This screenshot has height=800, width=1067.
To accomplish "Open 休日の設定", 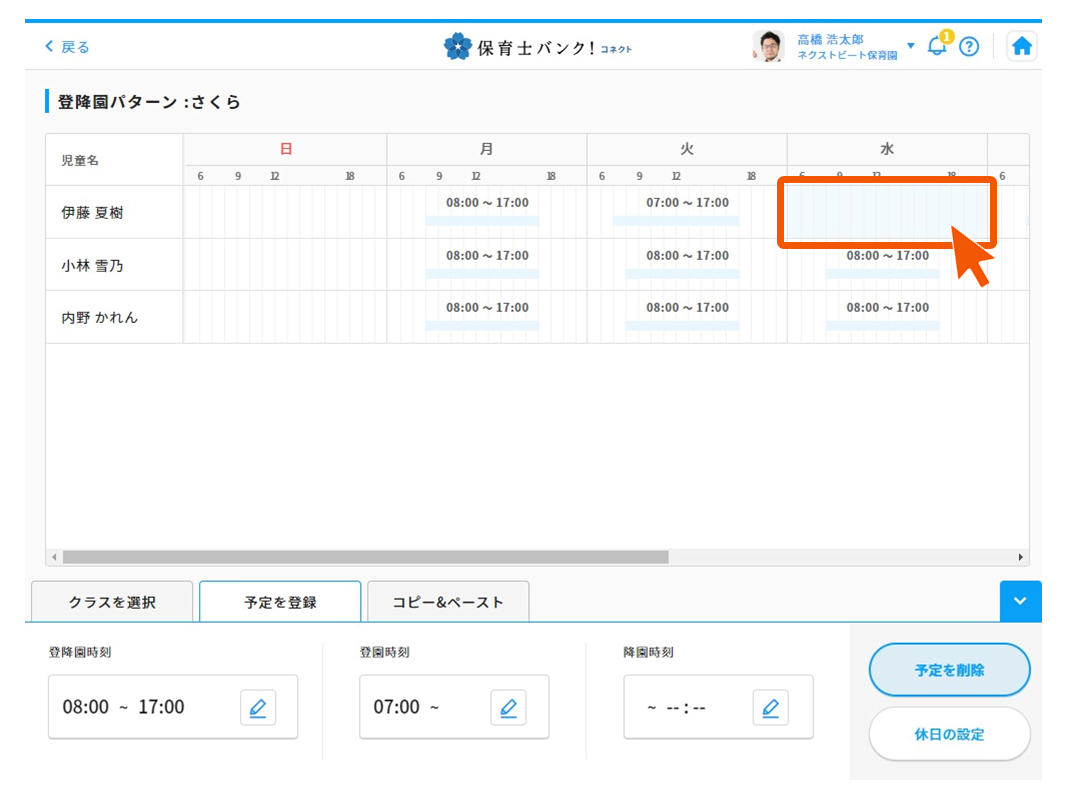I will [948, 733].
